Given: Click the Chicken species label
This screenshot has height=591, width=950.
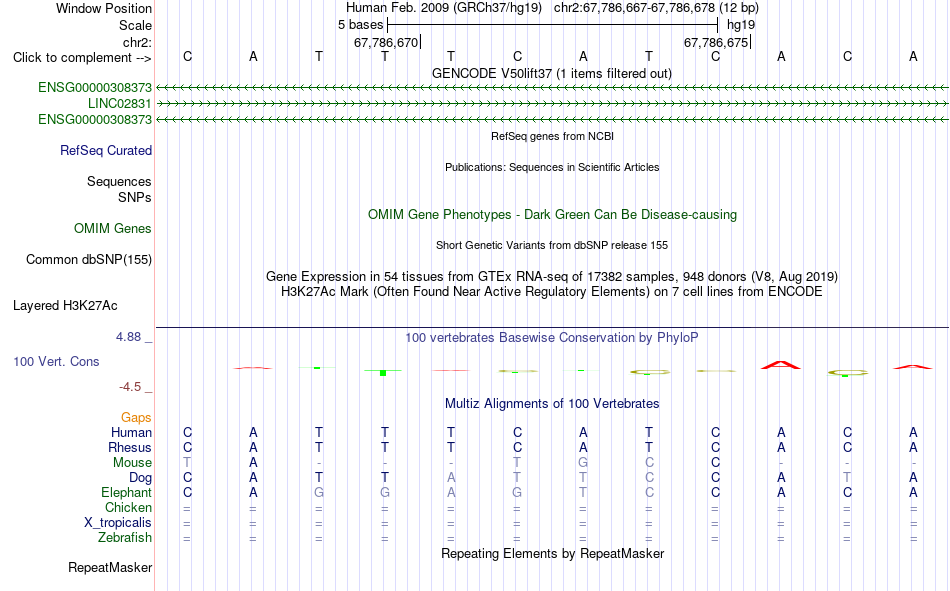Looking at the screenshot, I should pos(128,507).
